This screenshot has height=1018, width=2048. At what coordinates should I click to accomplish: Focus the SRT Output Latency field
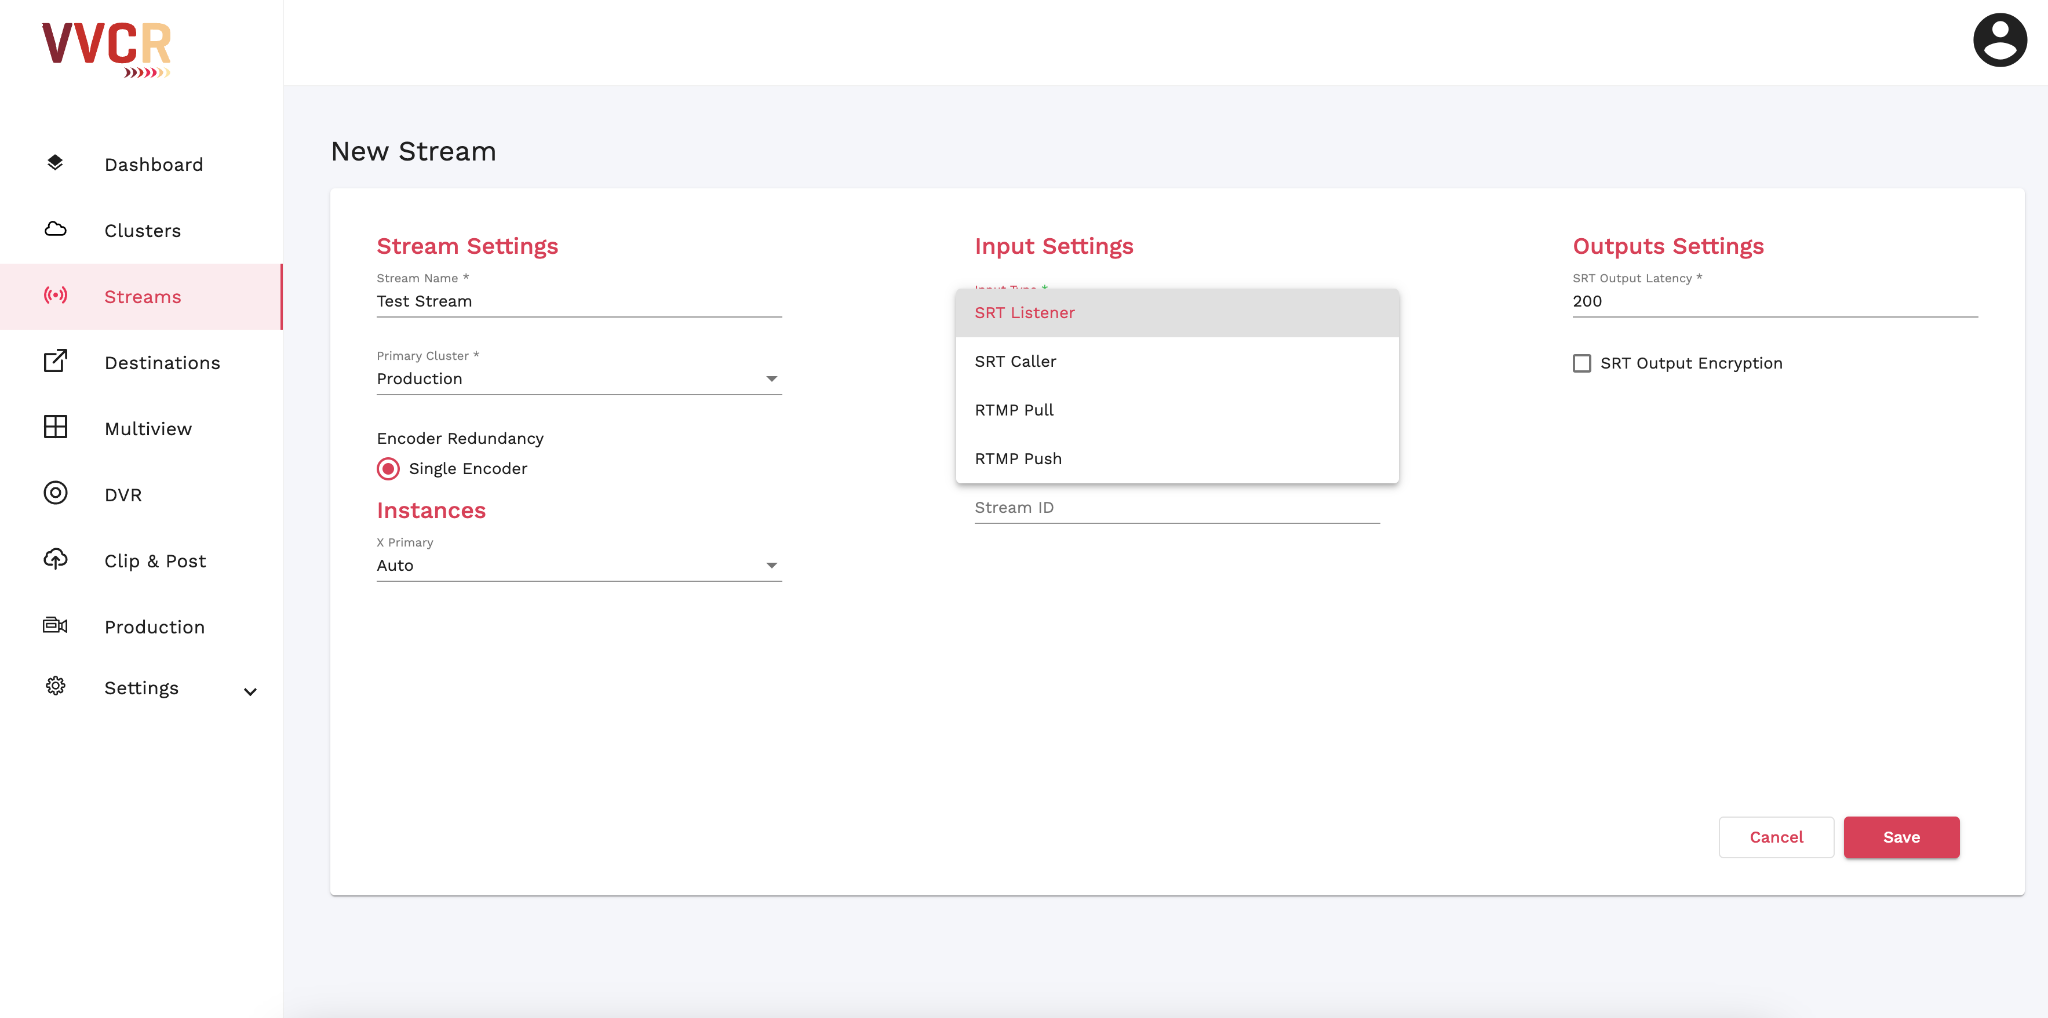click(1774, 301)
